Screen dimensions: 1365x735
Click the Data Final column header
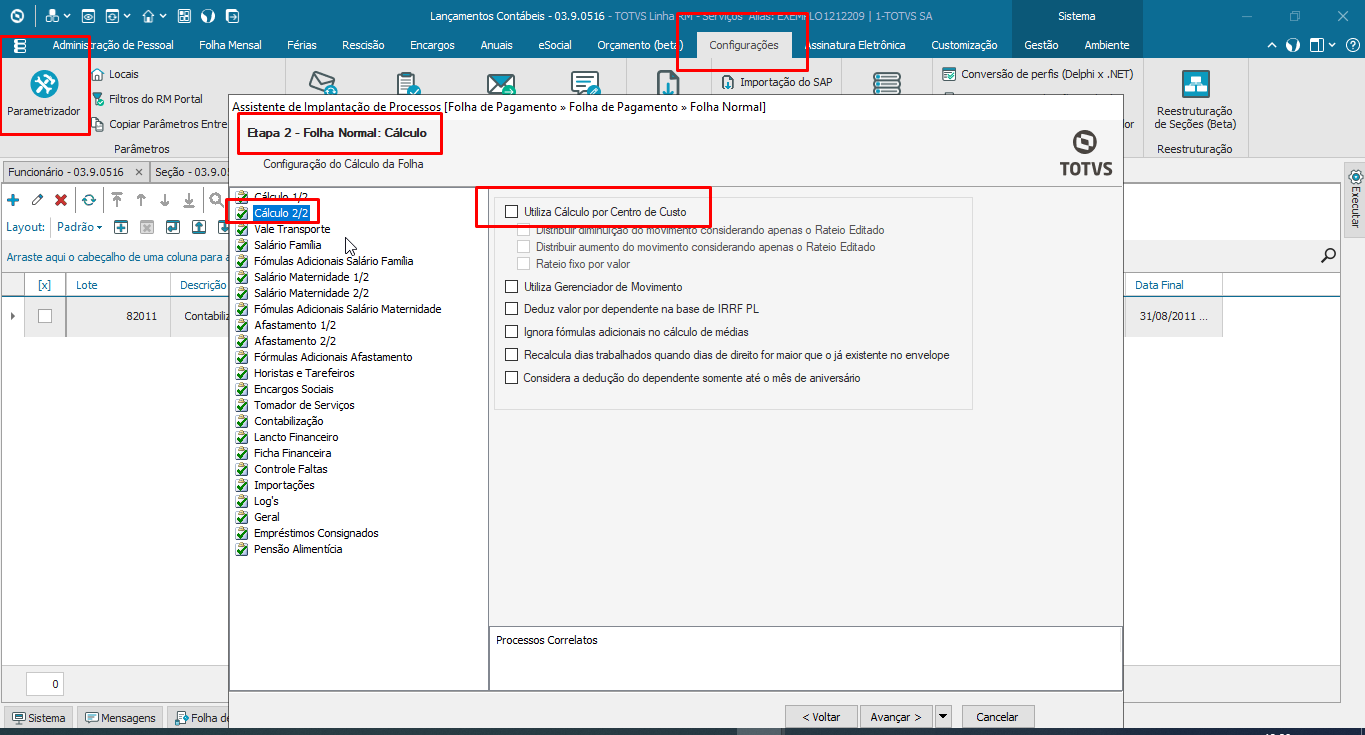tap(1174, 285)
